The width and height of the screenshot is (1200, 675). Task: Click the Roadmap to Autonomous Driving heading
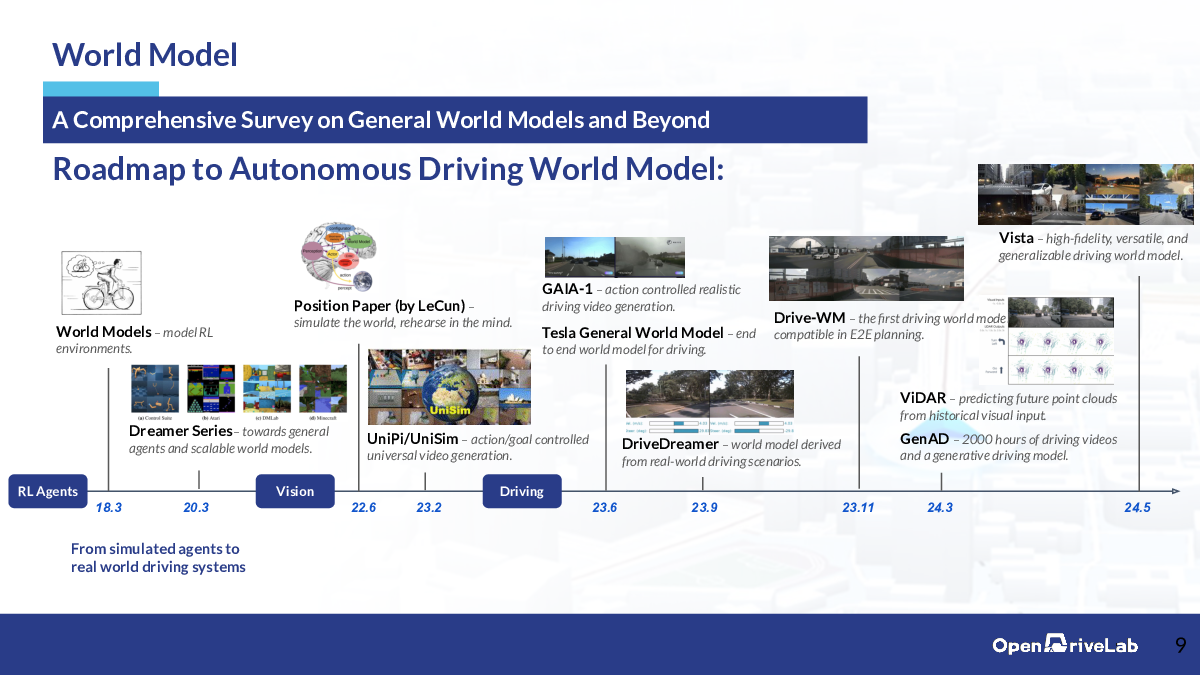[388, 169]
